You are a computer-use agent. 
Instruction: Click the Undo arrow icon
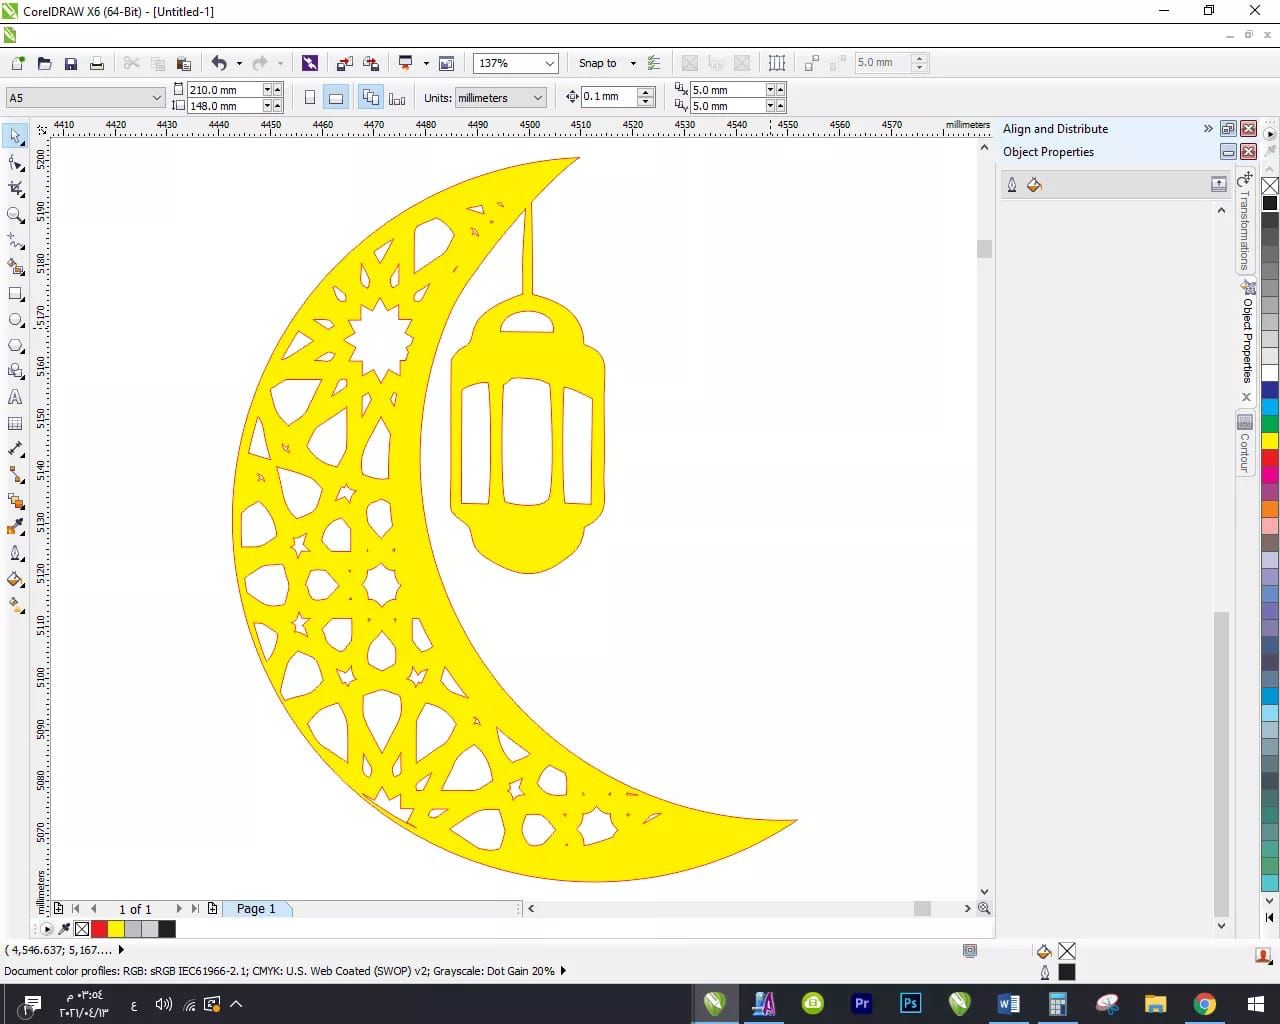pyautogui.click(x=219, y=63)
